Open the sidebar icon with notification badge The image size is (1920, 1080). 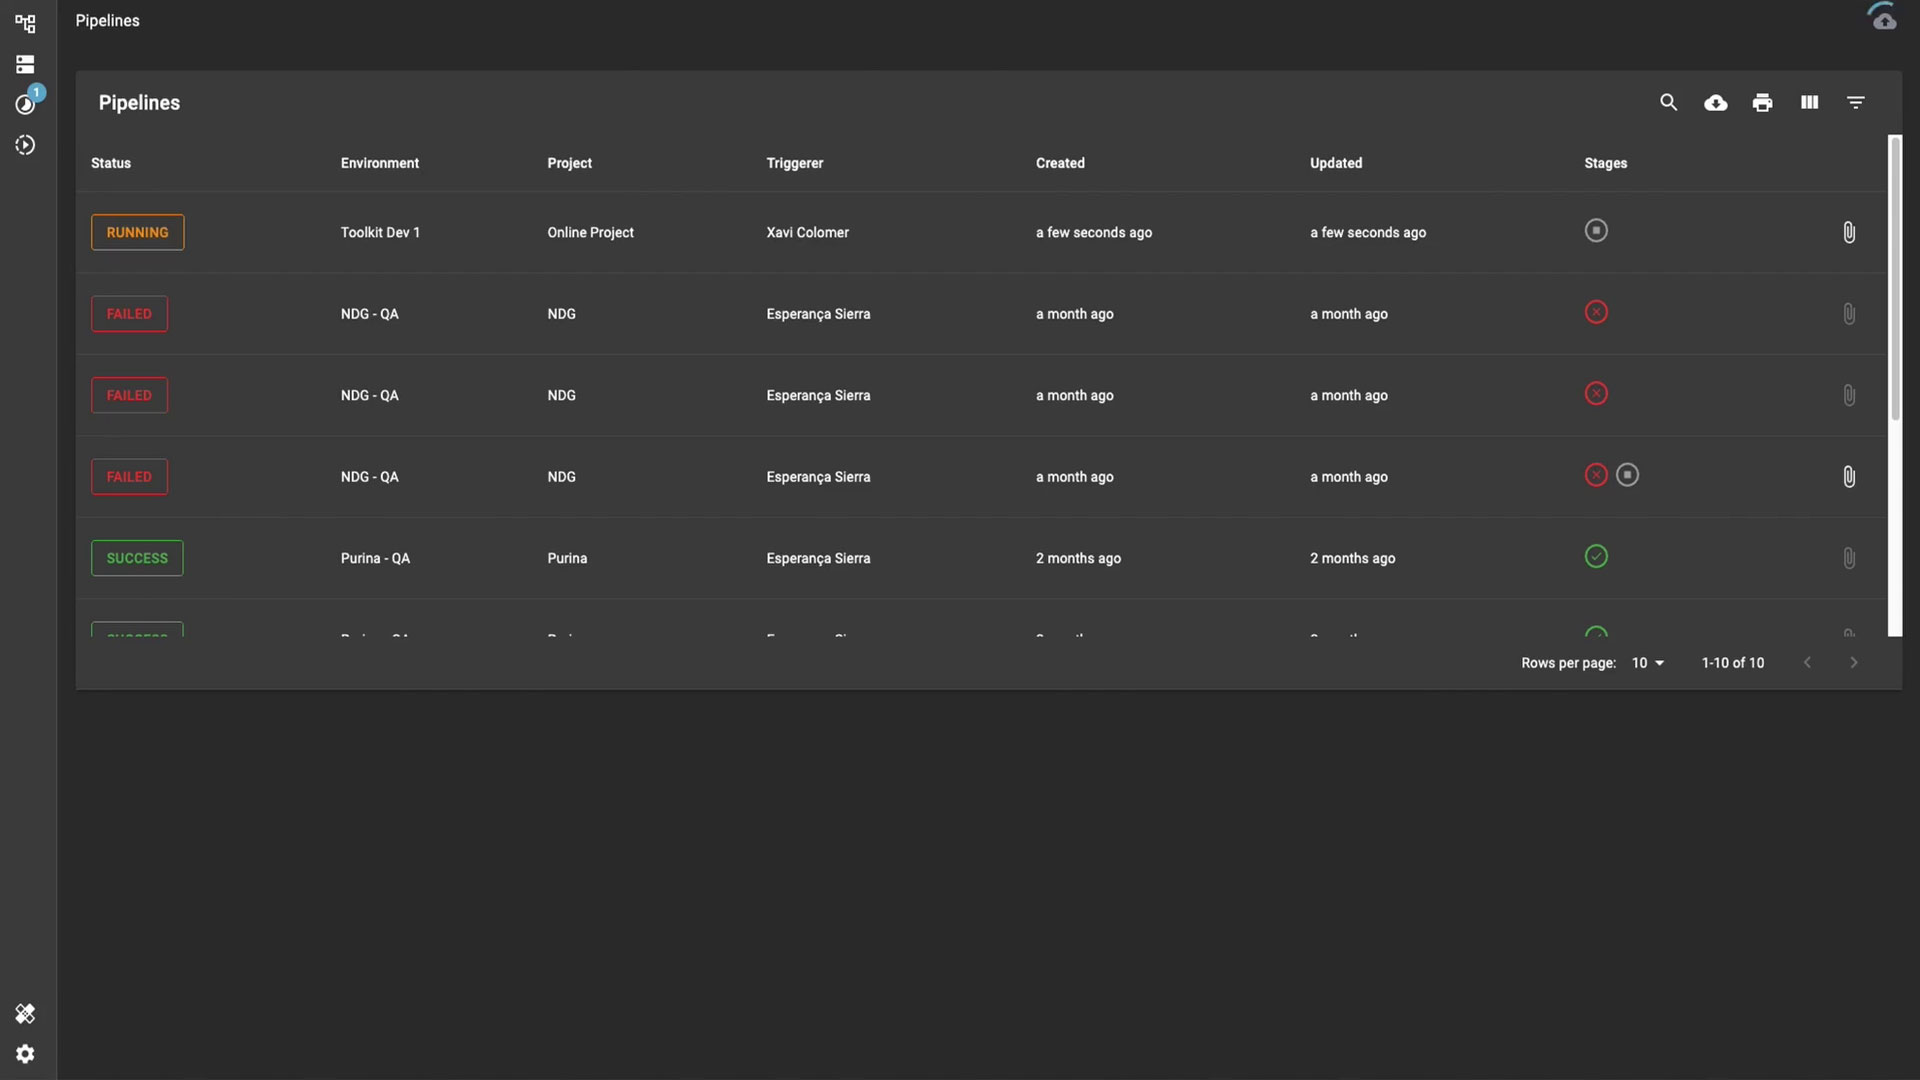[26, 104]
